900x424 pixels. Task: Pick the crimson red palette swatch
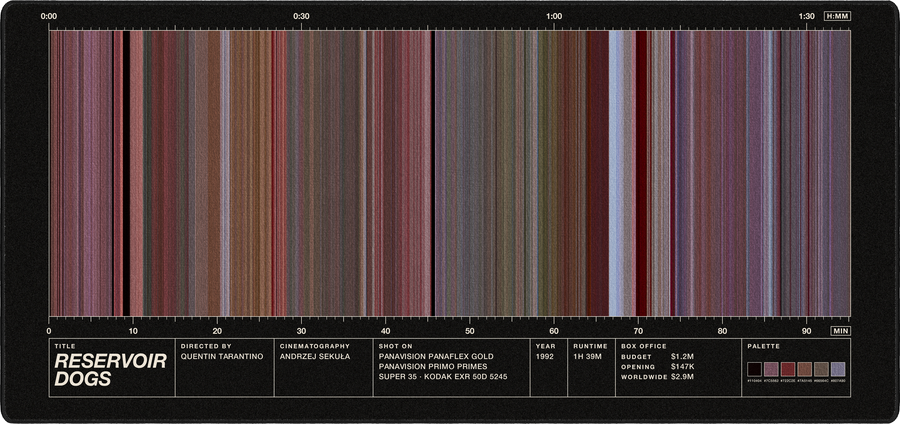coord(788,369)
